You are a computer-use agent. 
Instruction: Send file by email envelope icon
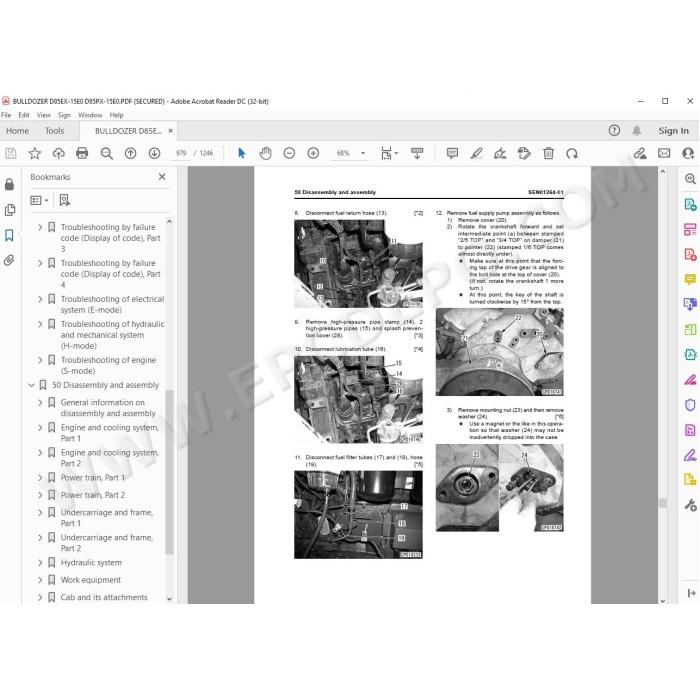[664, 153]
